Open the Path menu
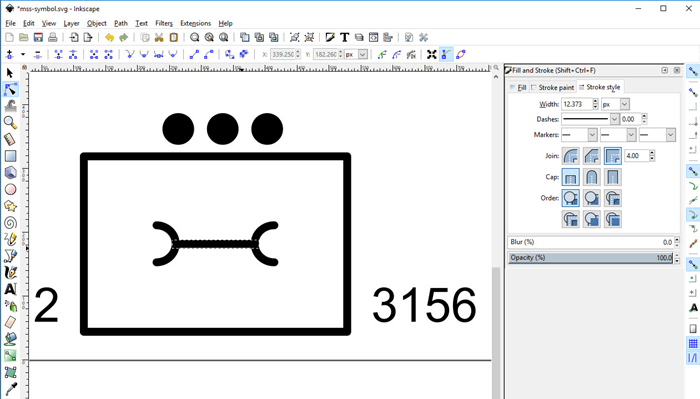The width and height of the screenshot is (700, 399). [121, 23]
